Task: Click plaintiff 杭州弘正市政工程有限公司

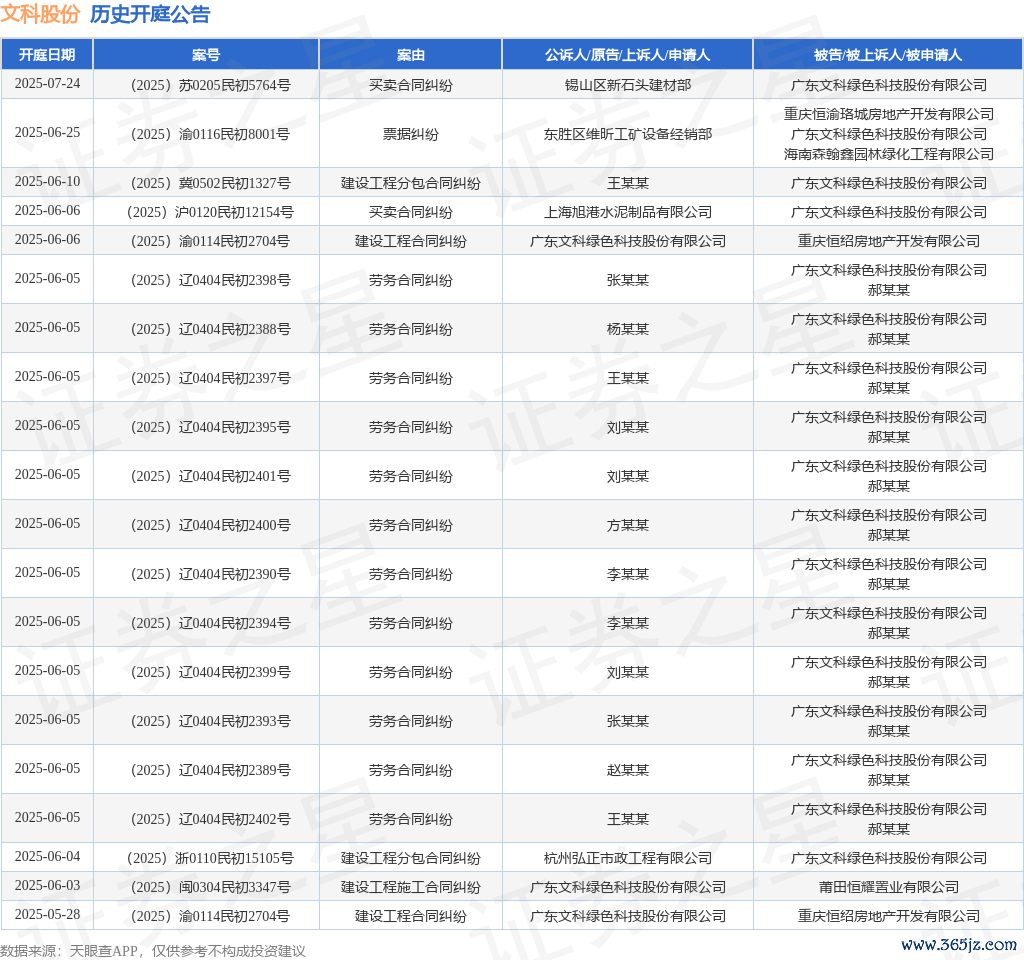Action: click(x=627, y=858)
